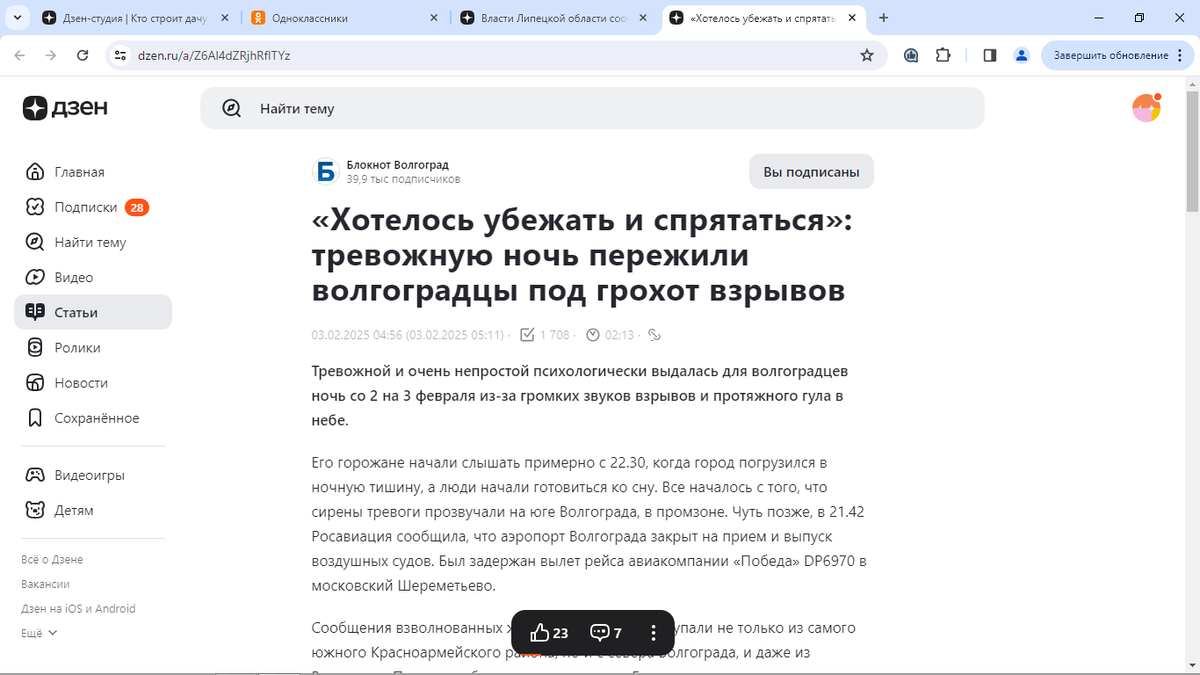Open the browser extensions puzzle icon
The height and width of the screenshot is (675, 1200).
tap(943, 55)
